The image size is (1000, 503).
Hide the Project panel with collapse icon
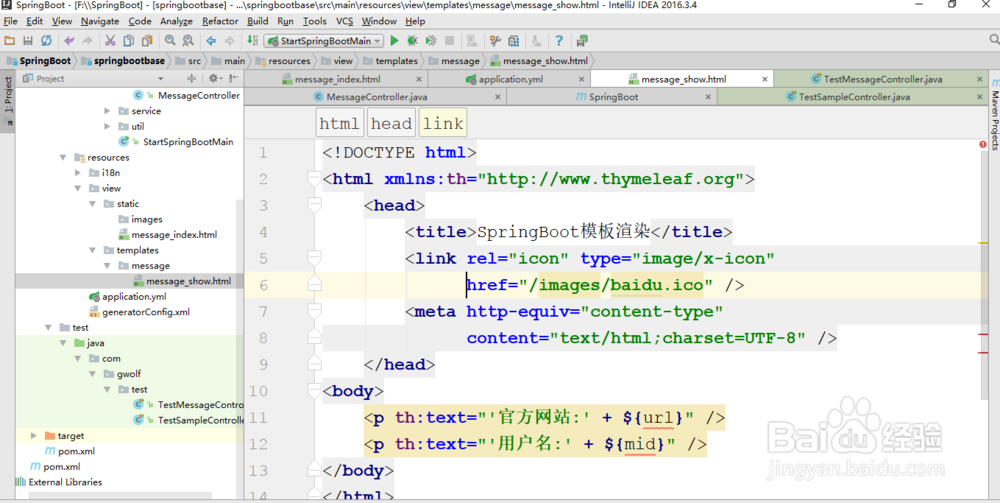(x=234, y=78)
